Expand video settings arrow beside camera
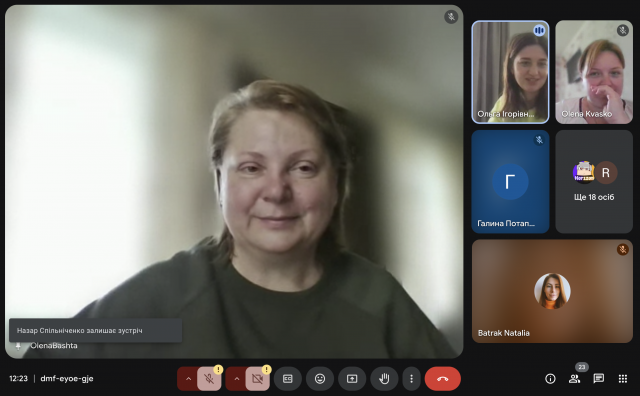This screenshot has height=396, width=640. click(236, 379)
